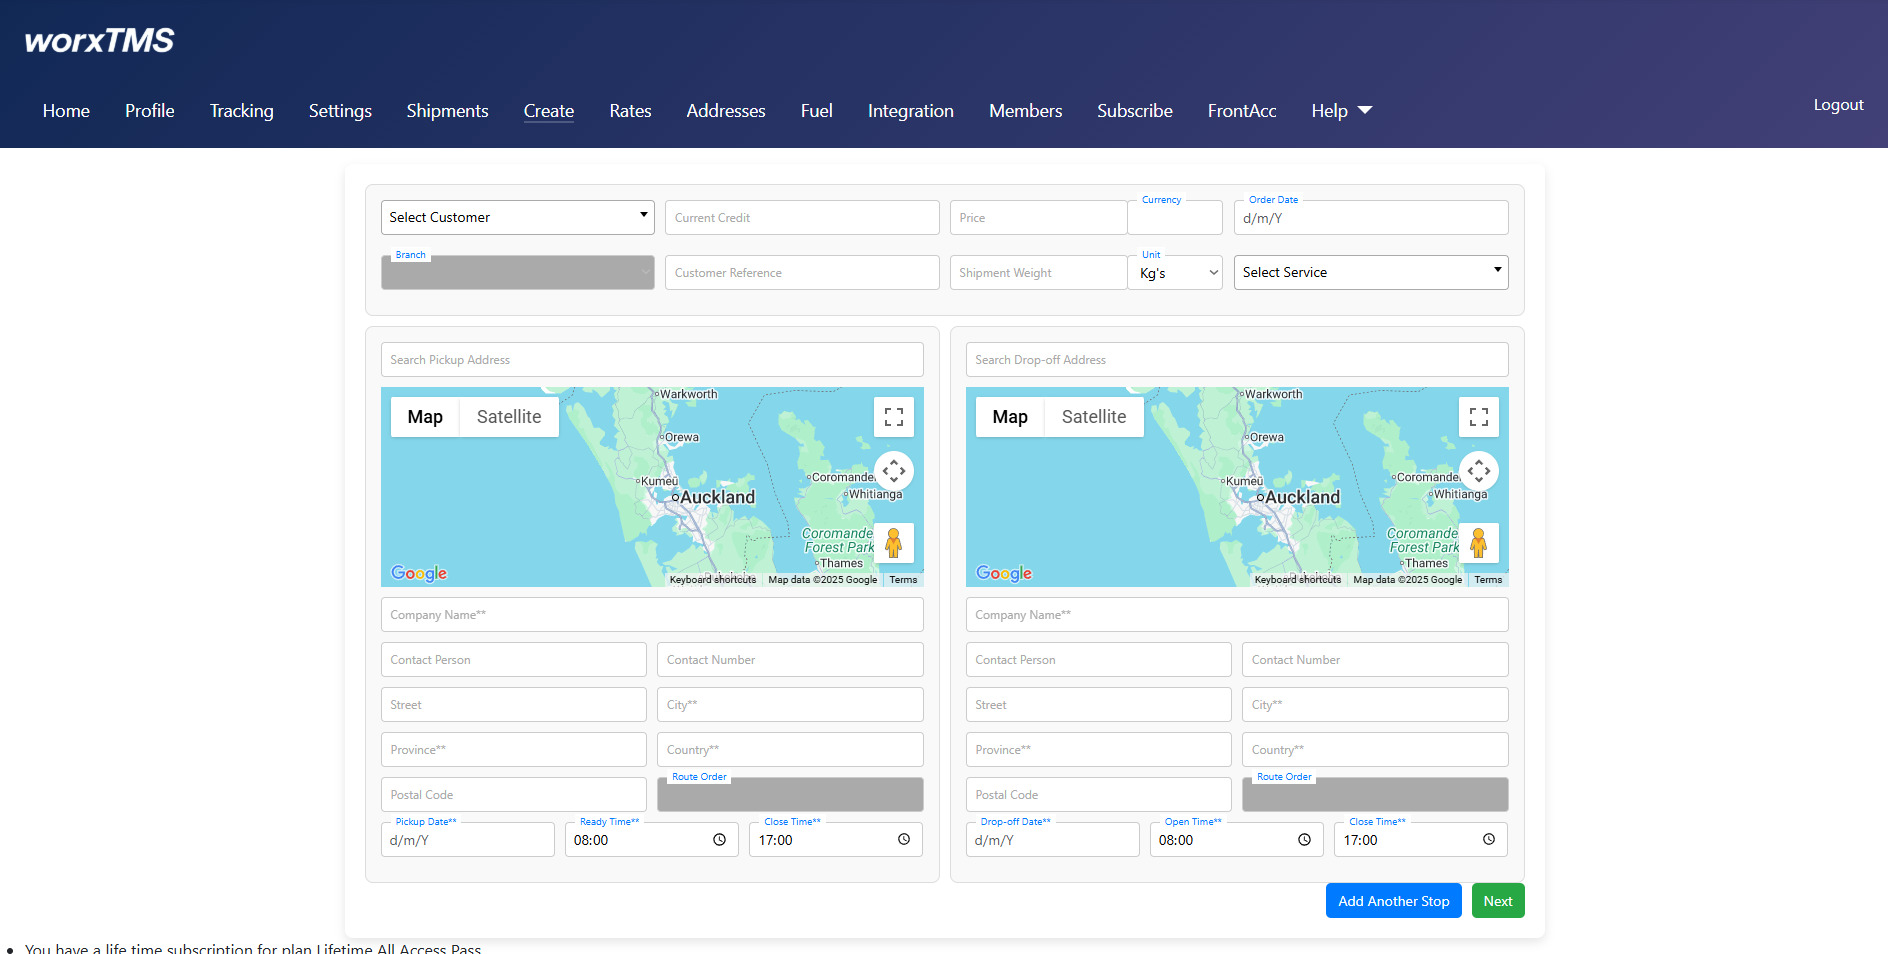
Task: Switch pickup map to Satellite view
Action: point(508,416)
